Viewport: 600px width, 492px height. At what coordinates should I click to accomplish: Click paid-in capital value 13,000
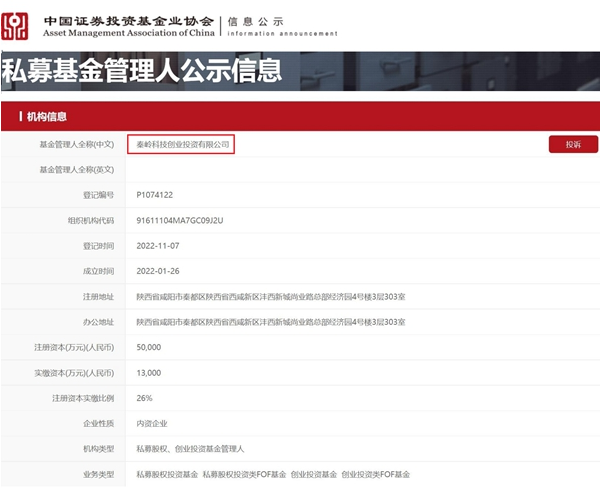148,373
